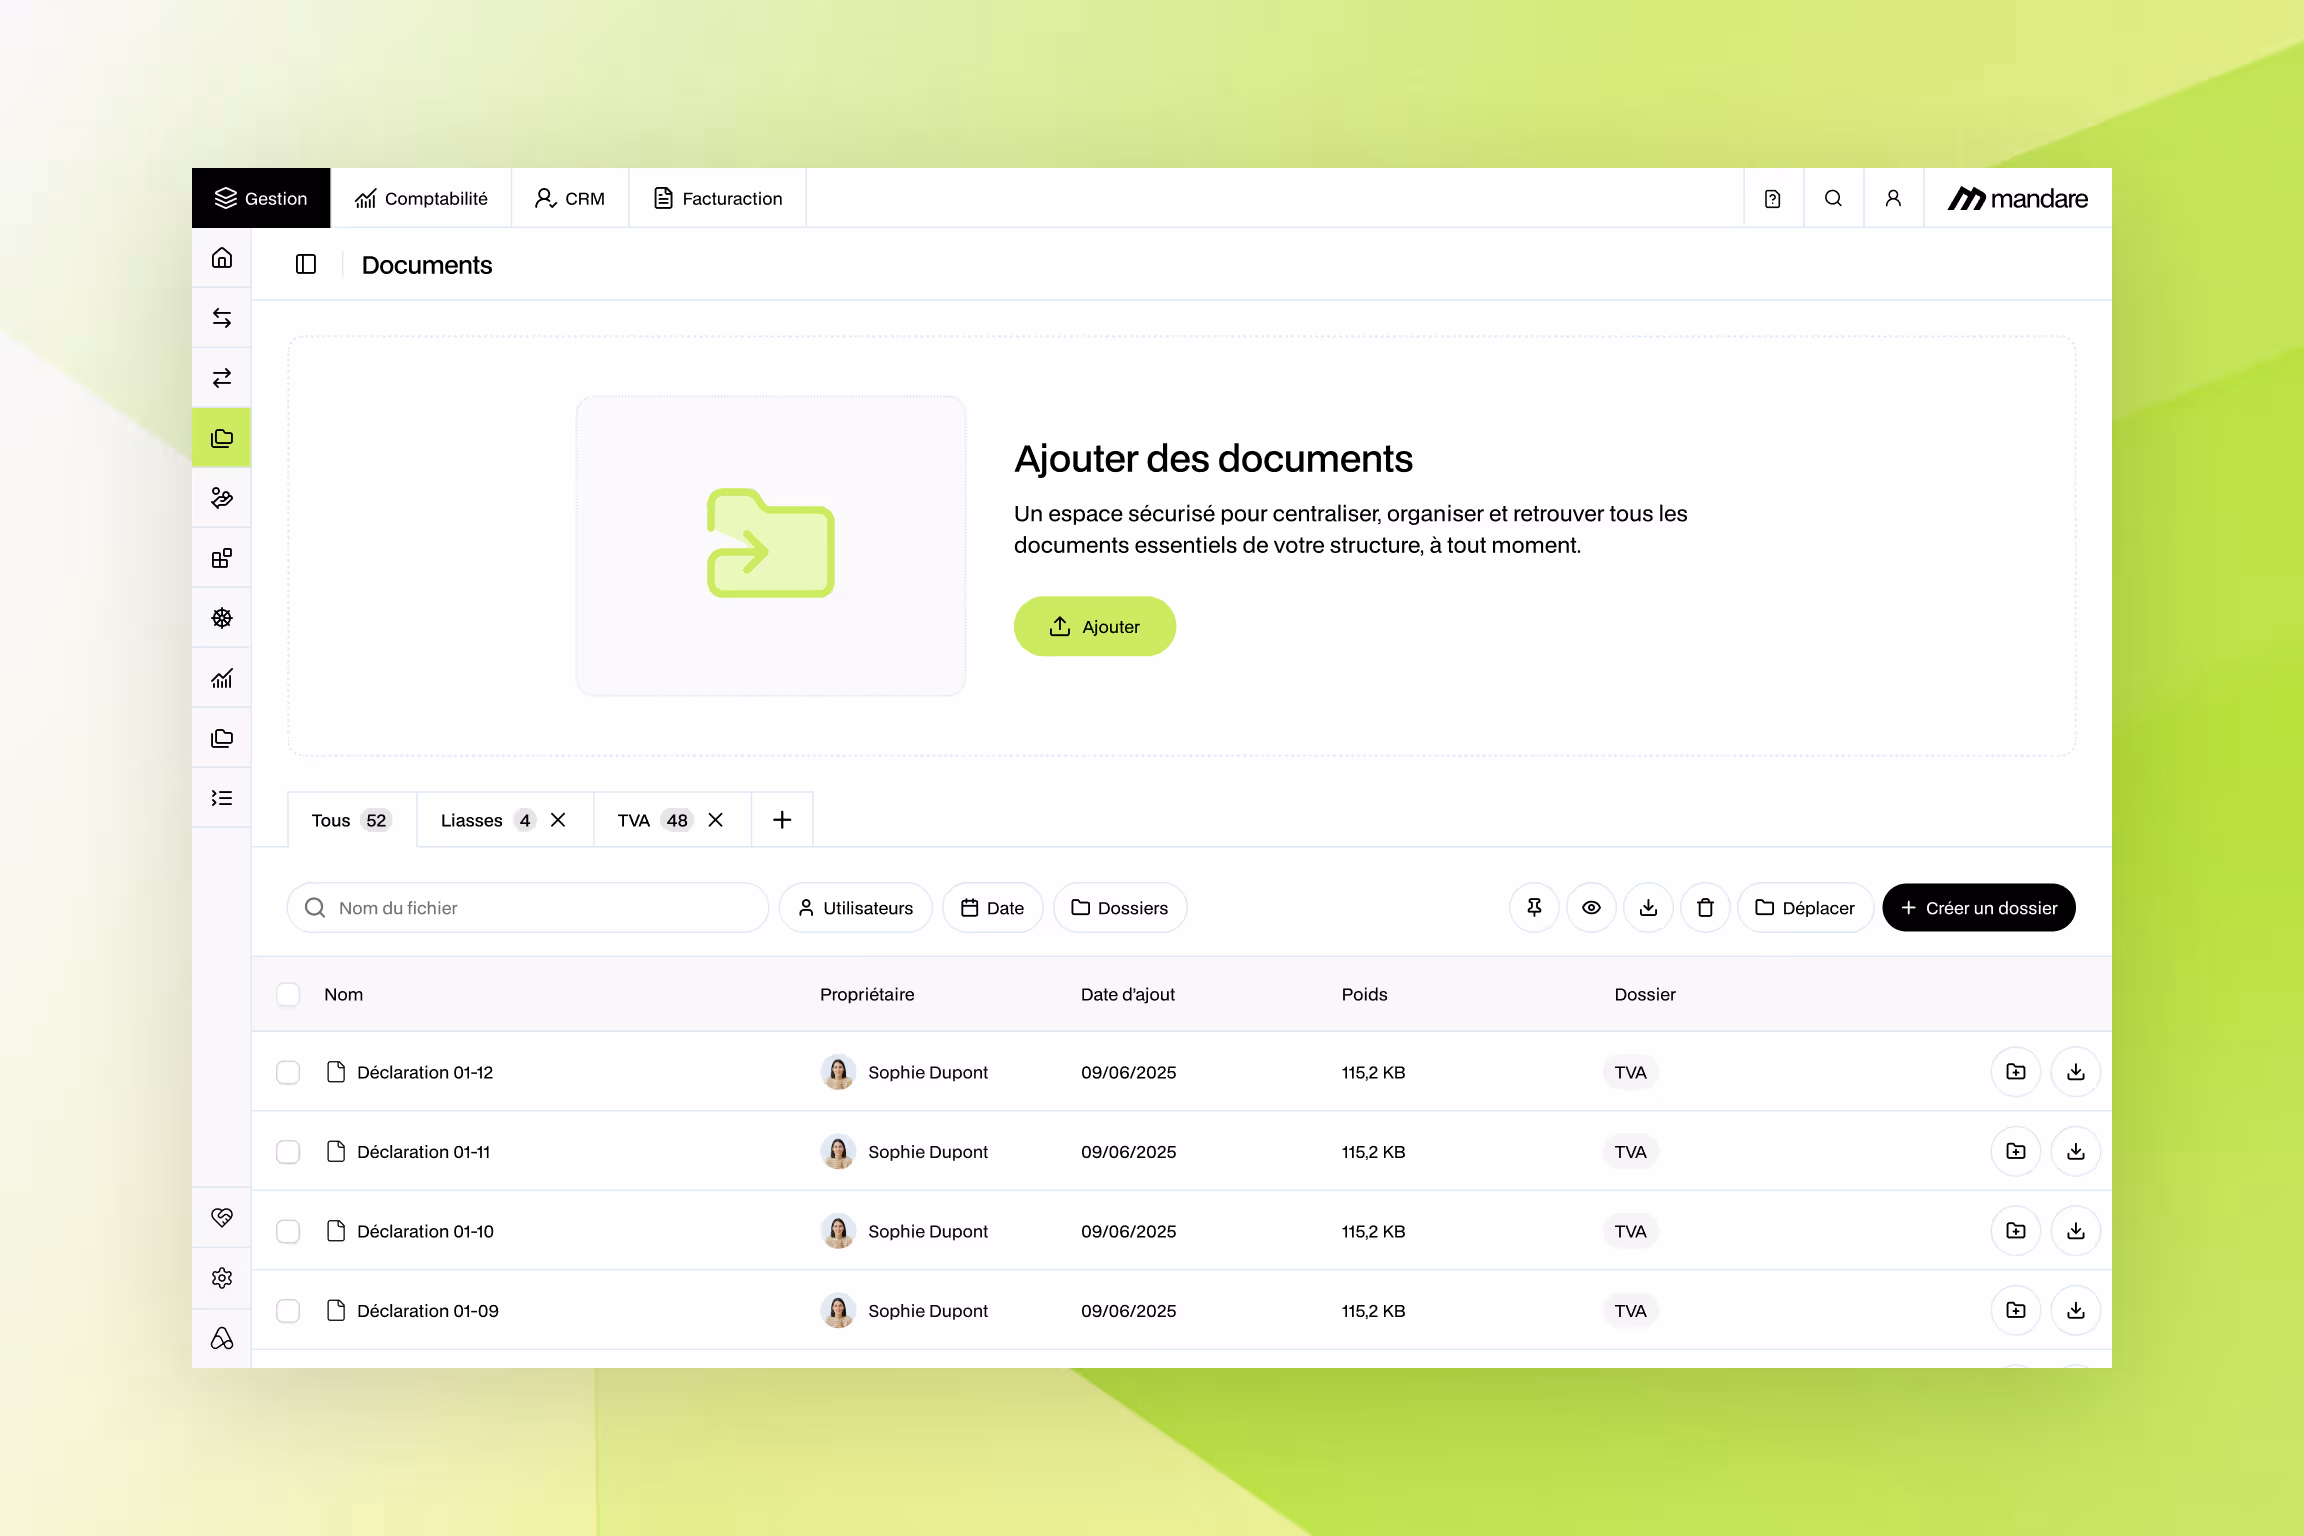
Task: Click Créer un dossier button
Action: click(x=1979, y=907)
